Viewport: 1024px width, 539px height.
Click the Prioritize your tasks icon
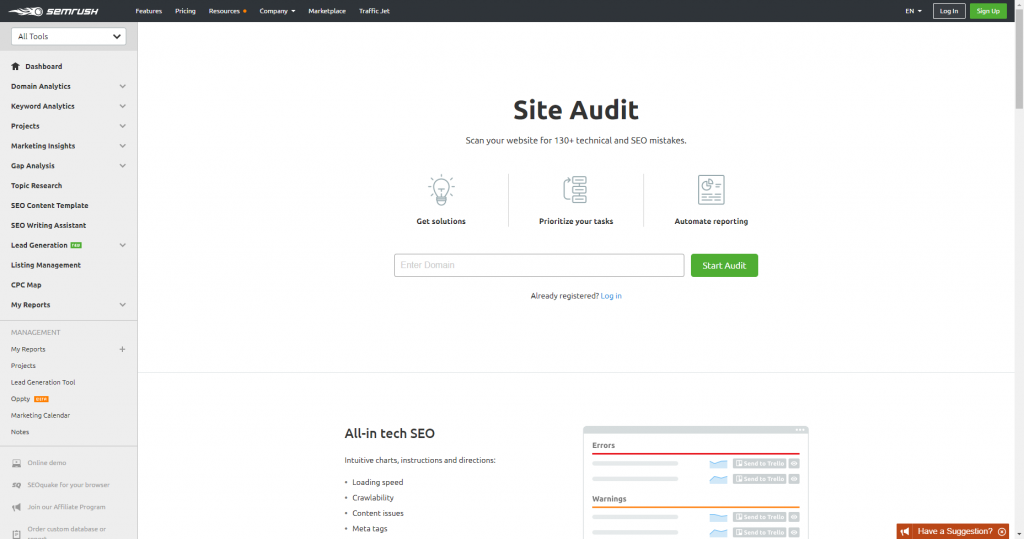point(575,189)
